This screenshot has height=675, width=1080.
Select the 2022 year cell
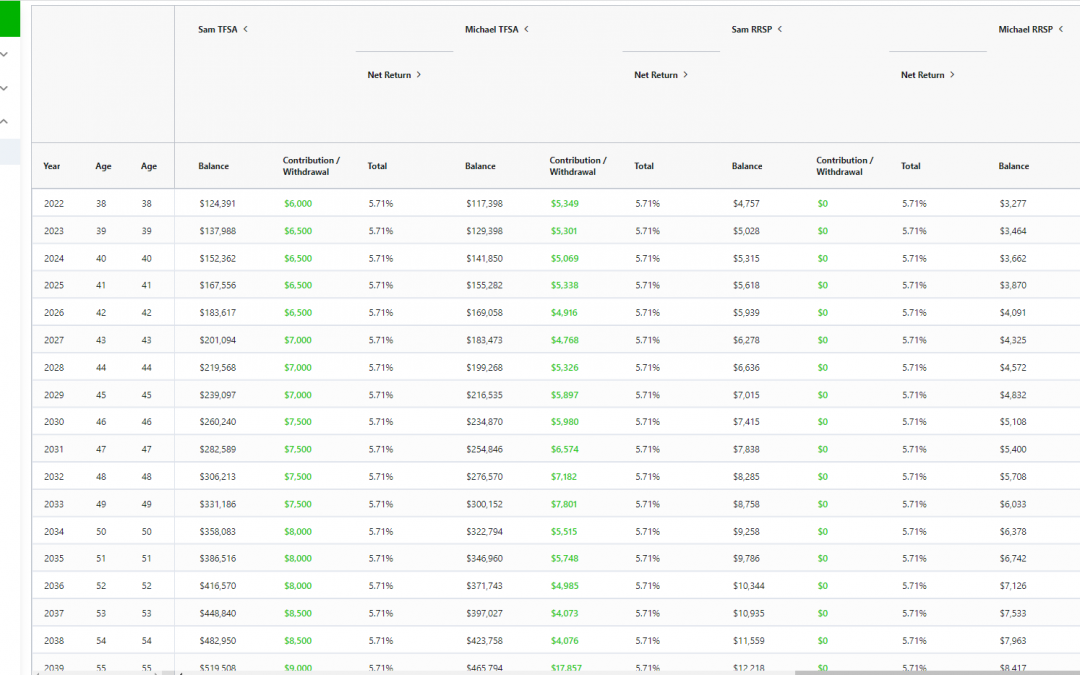[54, 204]
